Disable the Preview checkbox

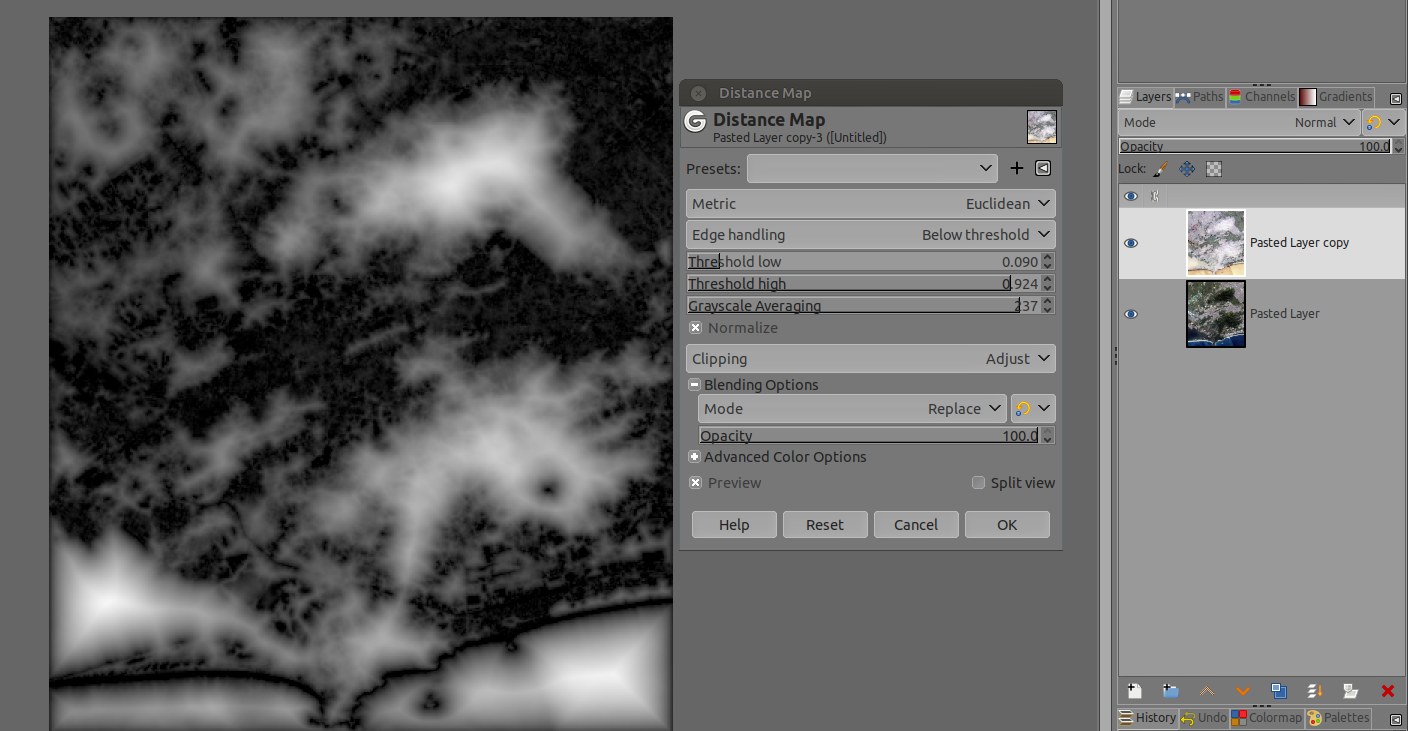pyautogui.click(x=695, y=483)
